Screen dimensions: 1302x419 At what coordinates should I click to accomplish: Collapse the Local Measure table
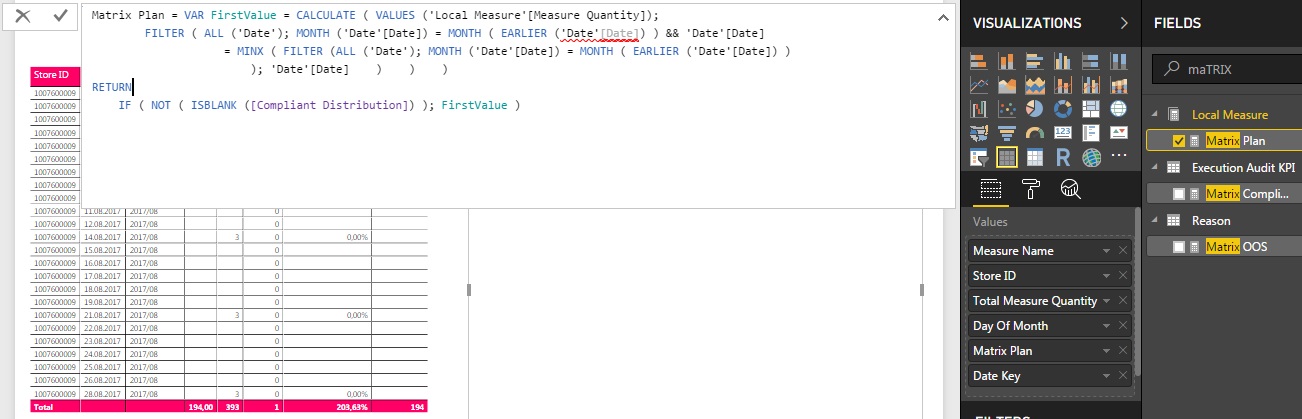click(x=1154, y=115)
